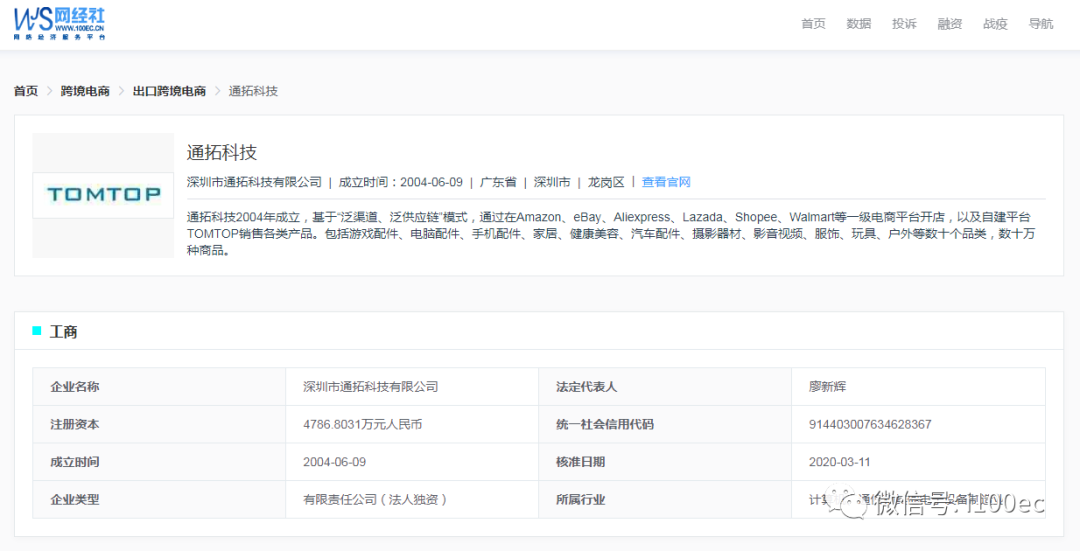
Task: Click the 统一社会信用代码 label
Action: tap(605, 424)
